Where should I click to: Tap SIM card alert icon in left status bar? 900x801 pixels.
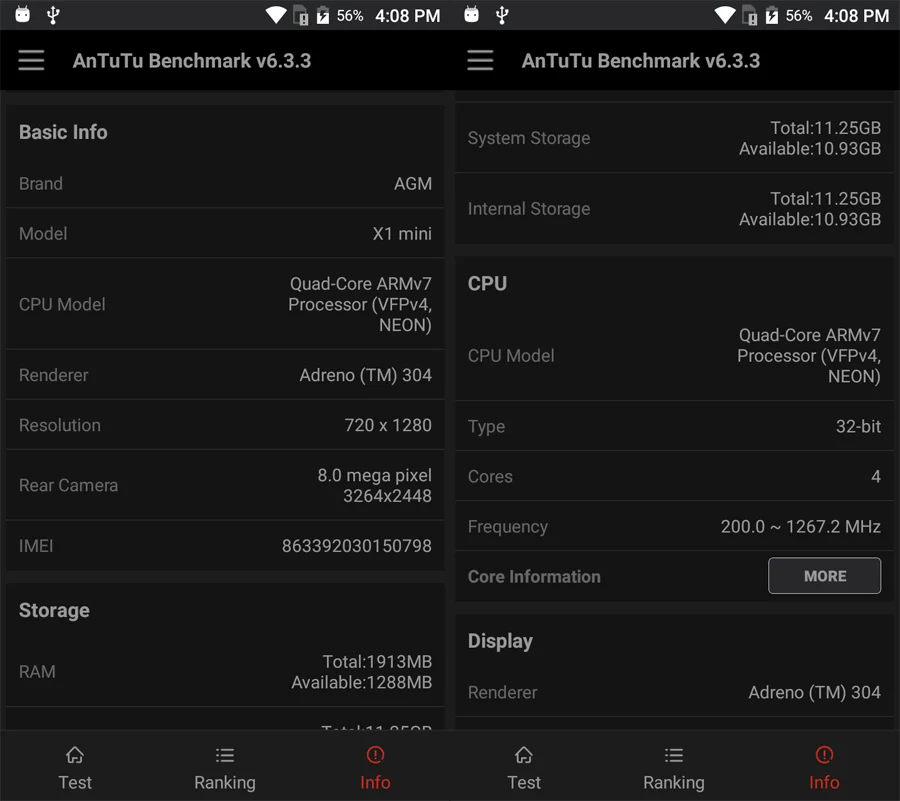(301, 15)
